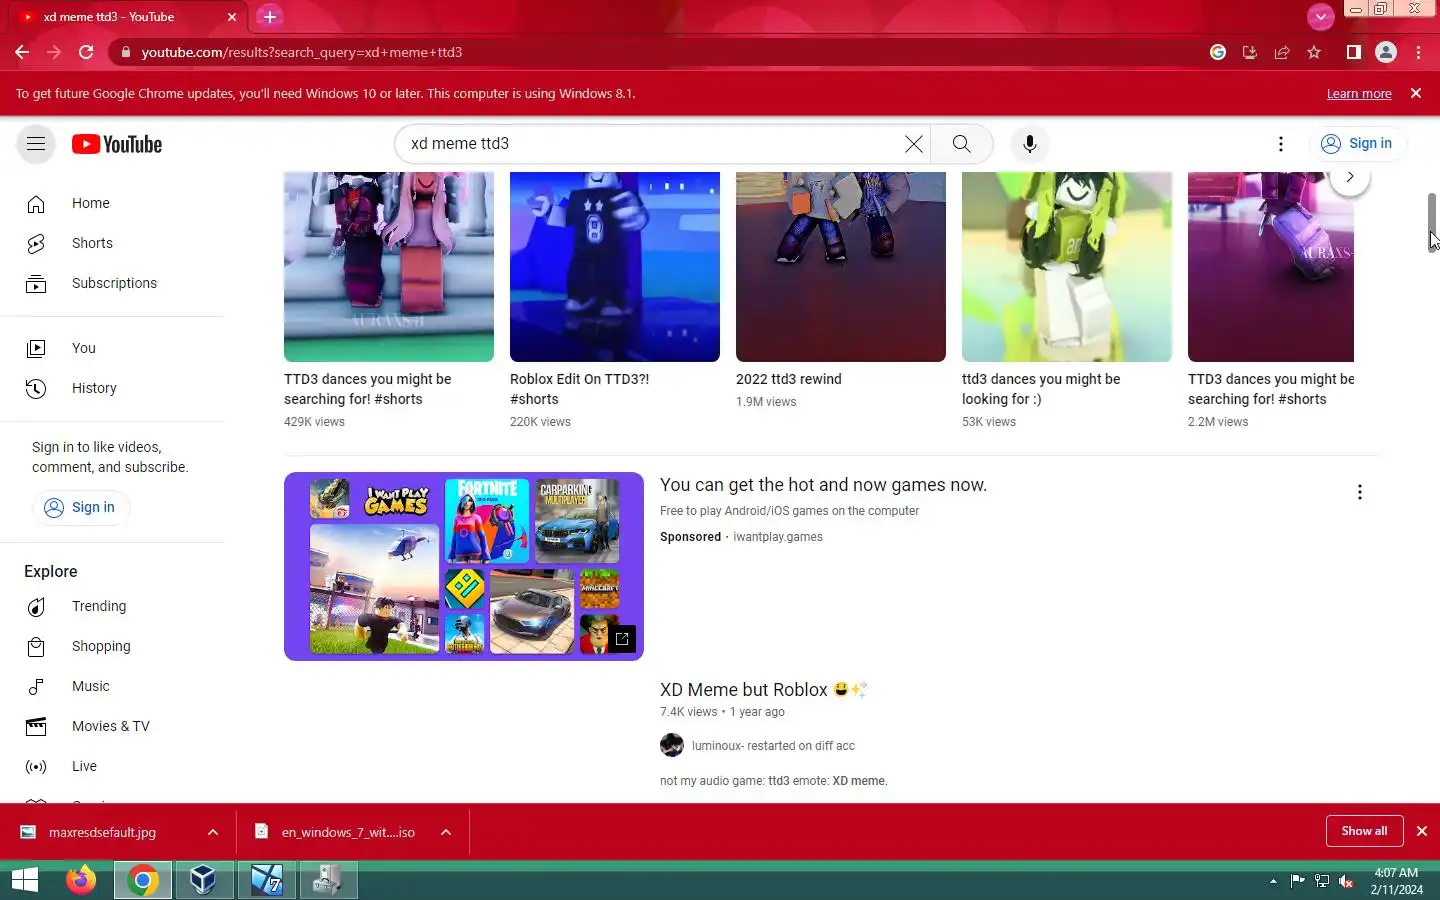Click Learn more link in update bar
The width and height of the screenshot is (1440, 900).
tap(1359, 93)
